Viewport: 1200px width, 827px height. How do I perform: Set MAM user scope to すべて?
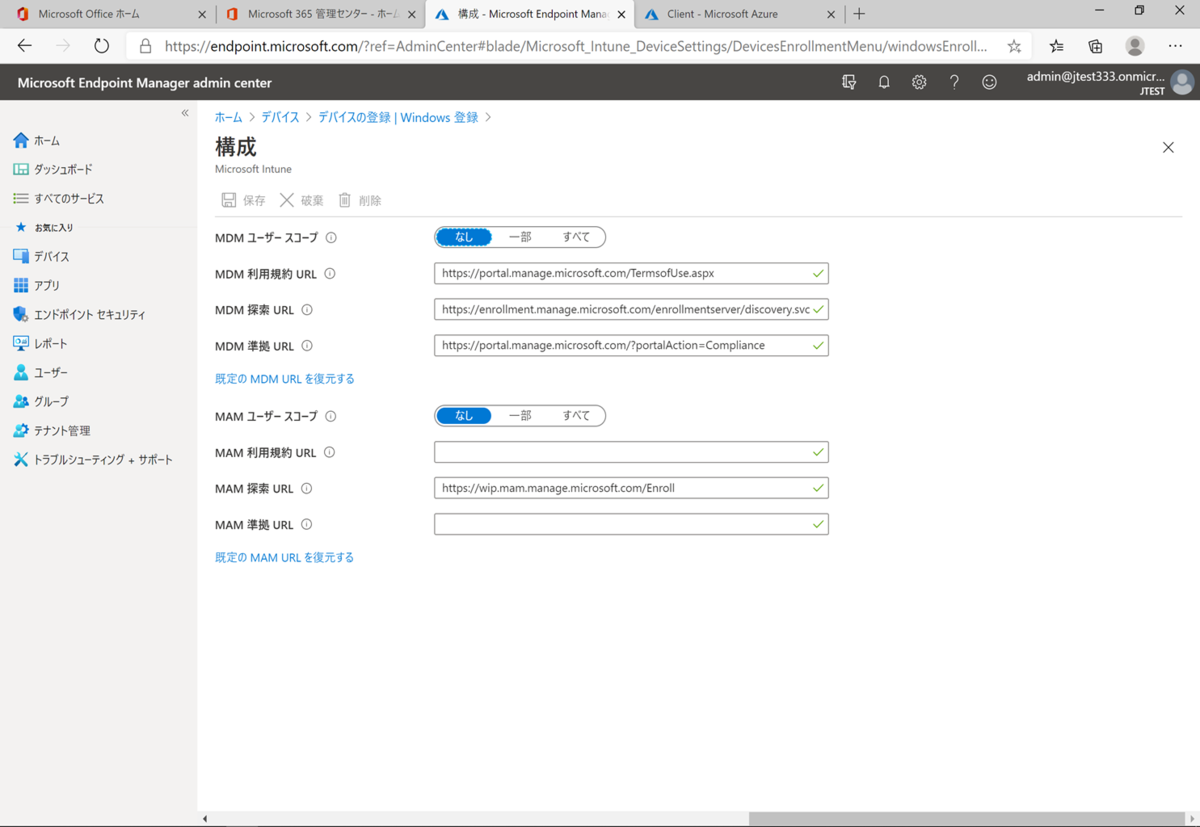pos(576,416)
